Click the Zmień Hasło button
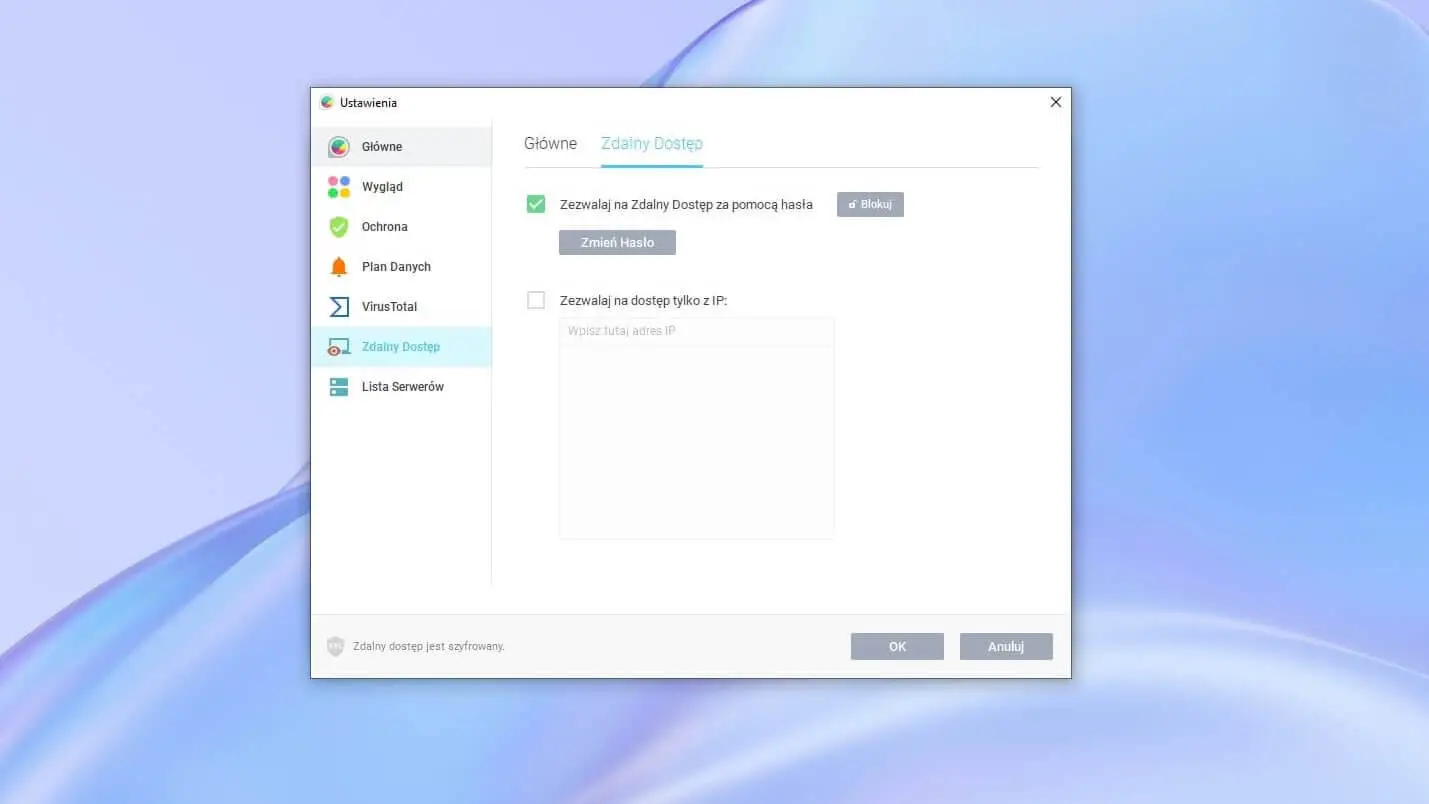 pos(617,243)
